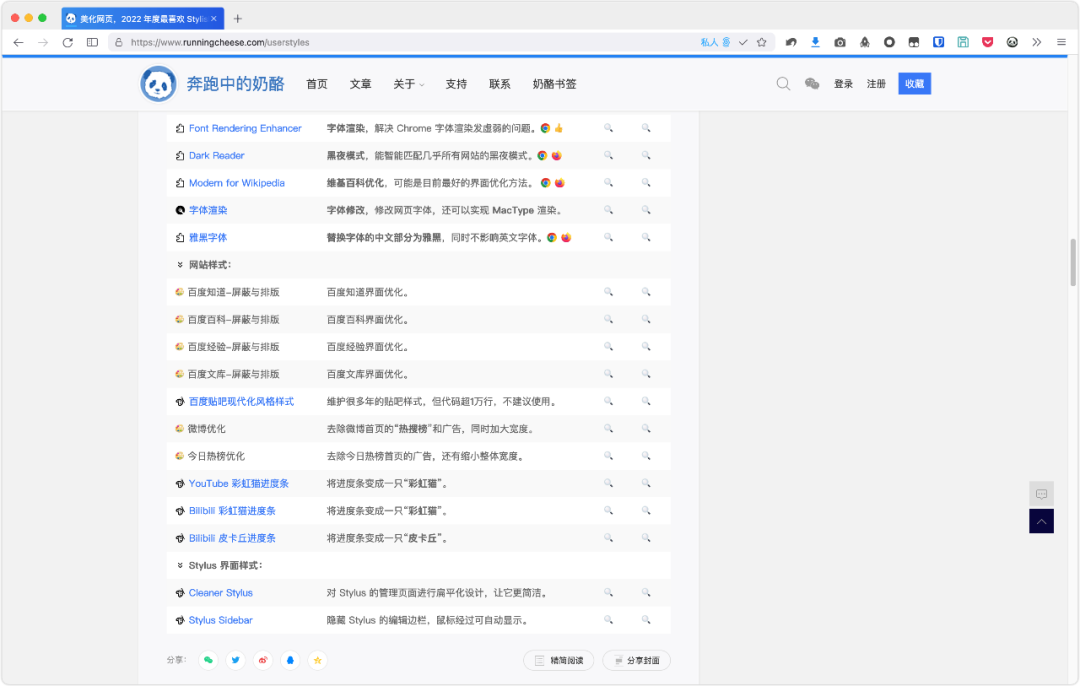Click the panda site logo

(x=158, y=84)
